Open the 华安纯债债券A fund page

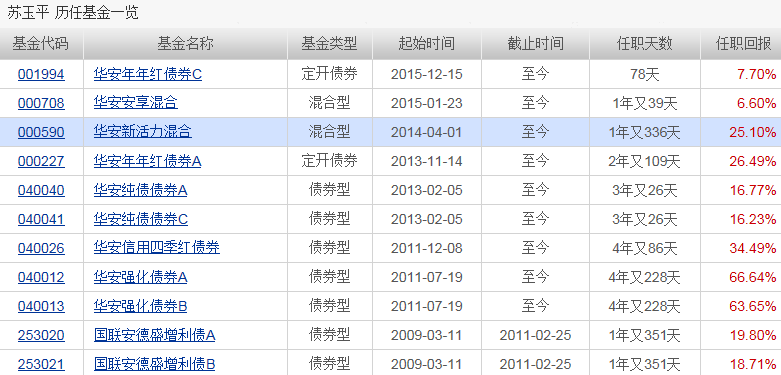(140, 190)
